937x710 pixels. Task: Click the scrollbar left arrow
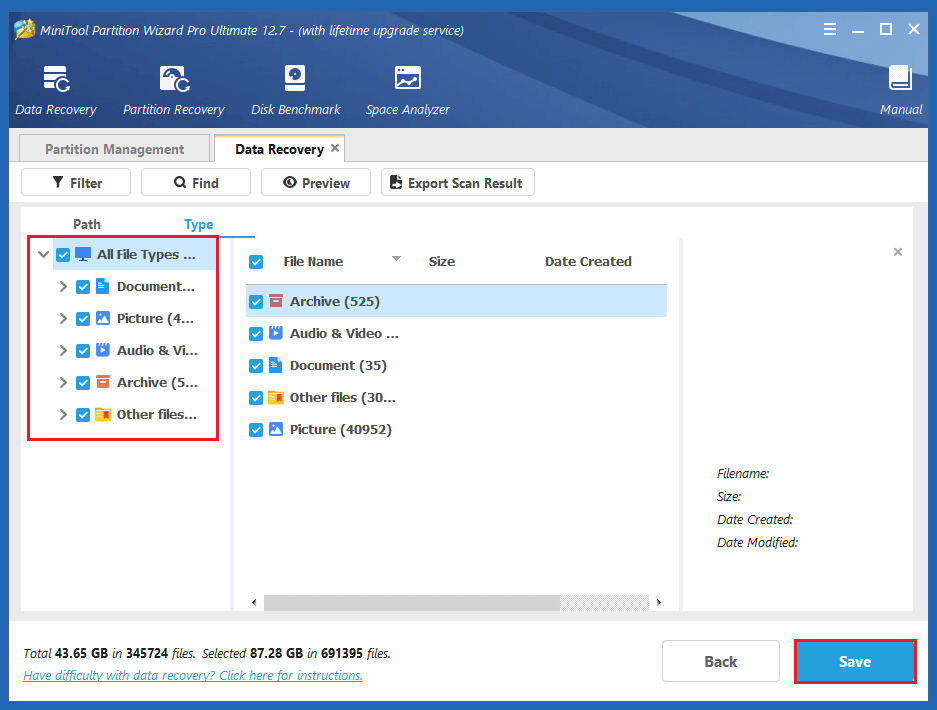pos(255,602)
